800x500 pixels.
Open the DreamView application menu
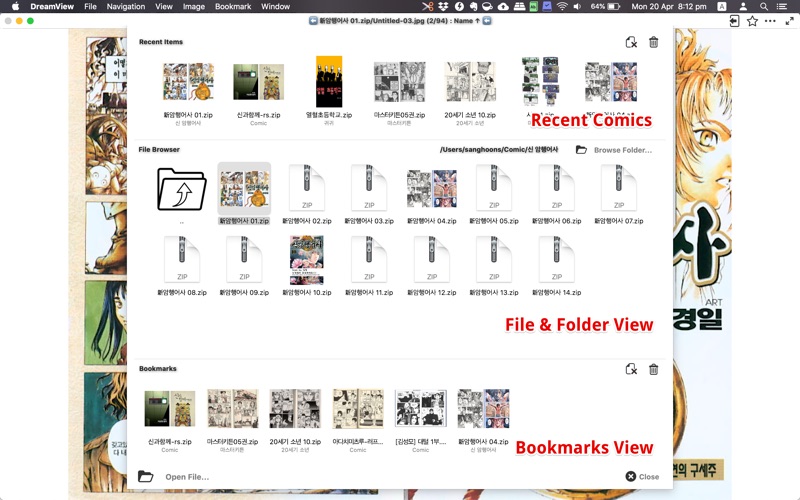point(52,7)
